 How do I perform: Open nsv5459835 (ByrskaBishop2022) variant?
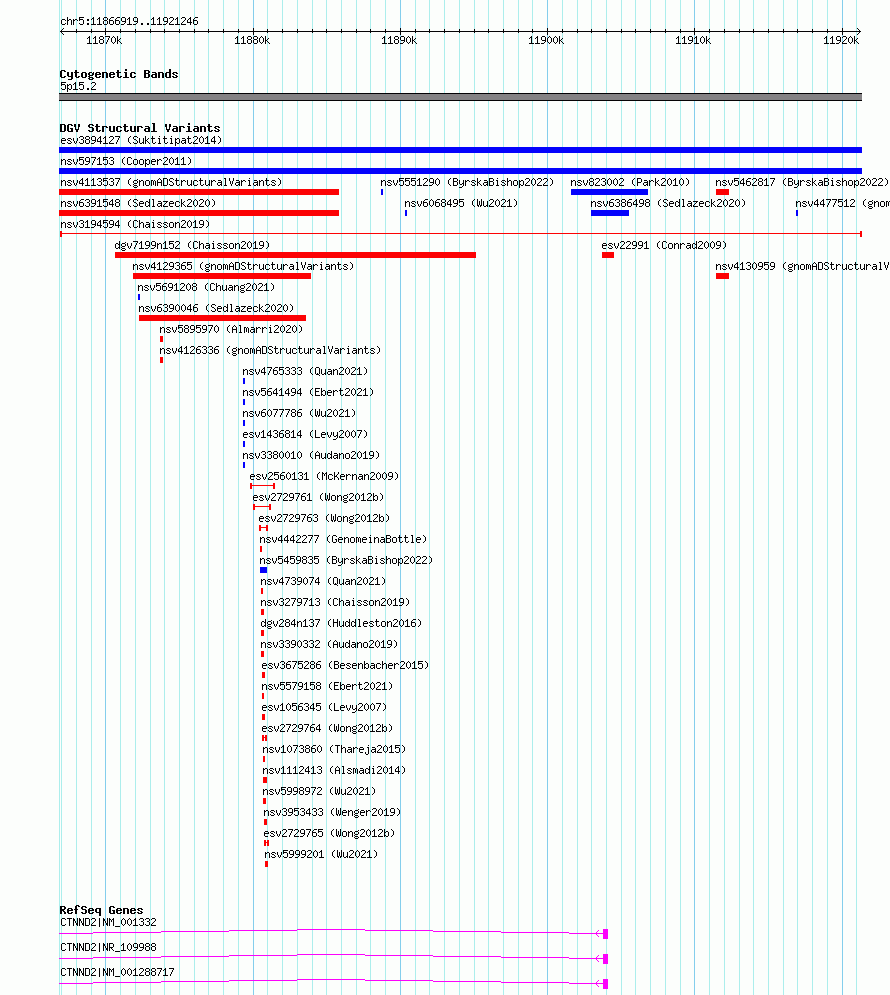(346, 560)
